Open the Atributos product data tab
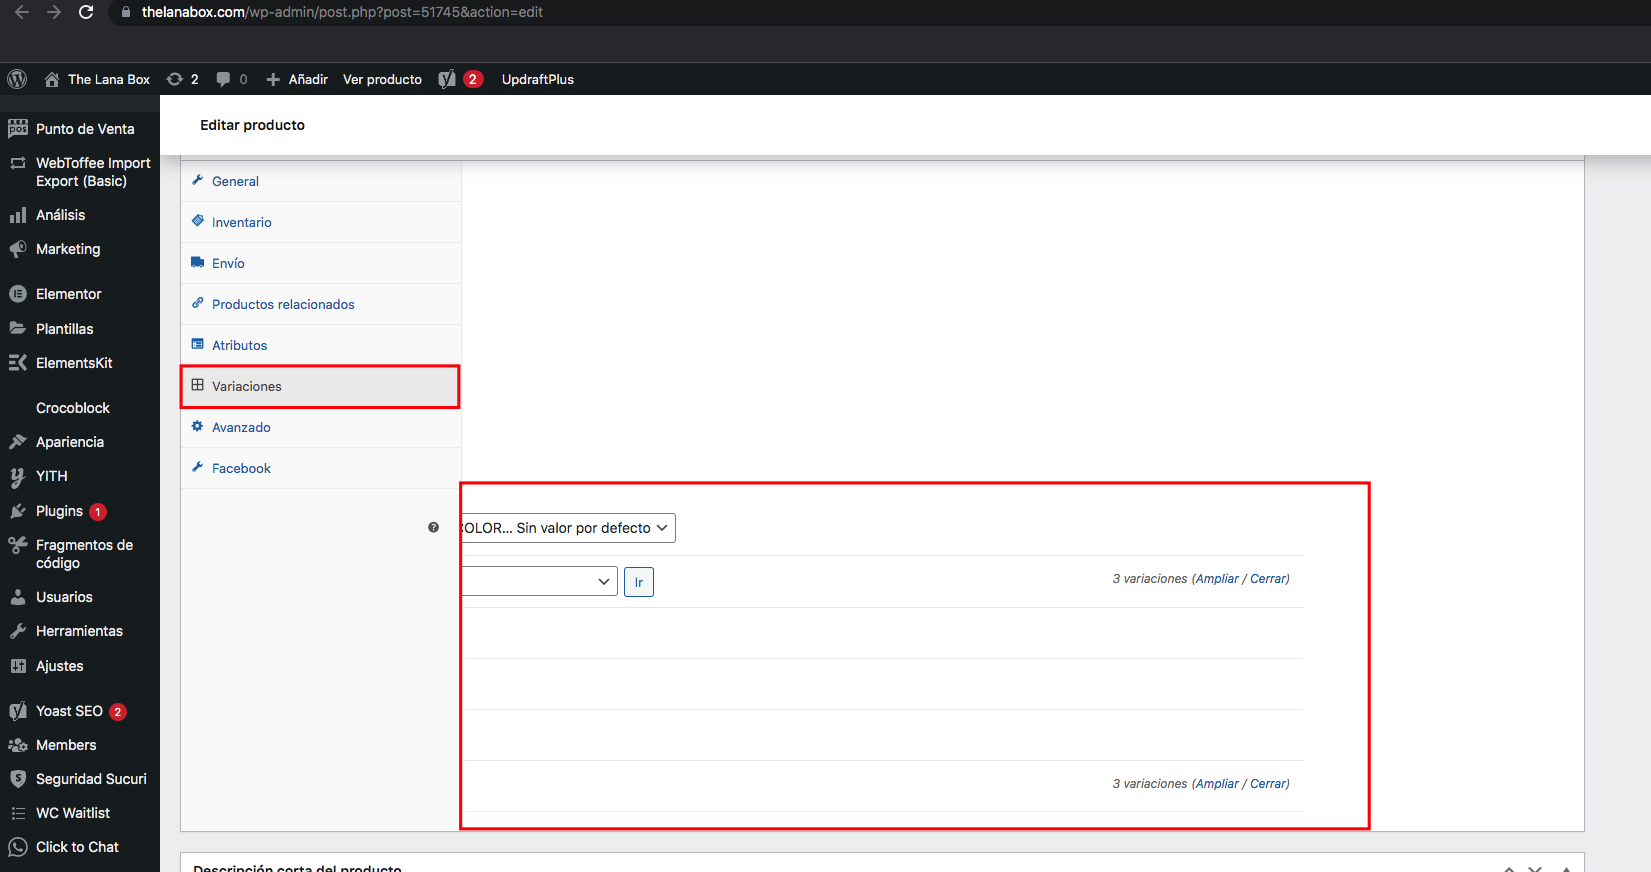 320,345
